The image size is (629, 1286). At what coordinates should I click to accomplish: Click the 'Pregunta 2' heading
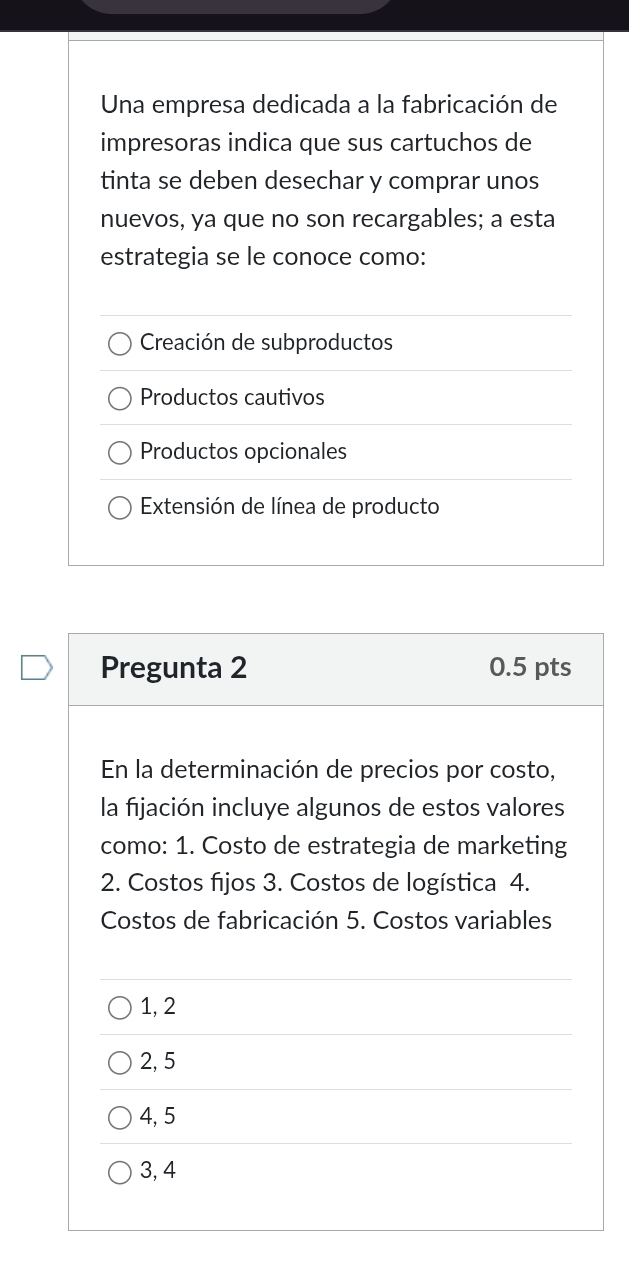[x=174, y=668]
